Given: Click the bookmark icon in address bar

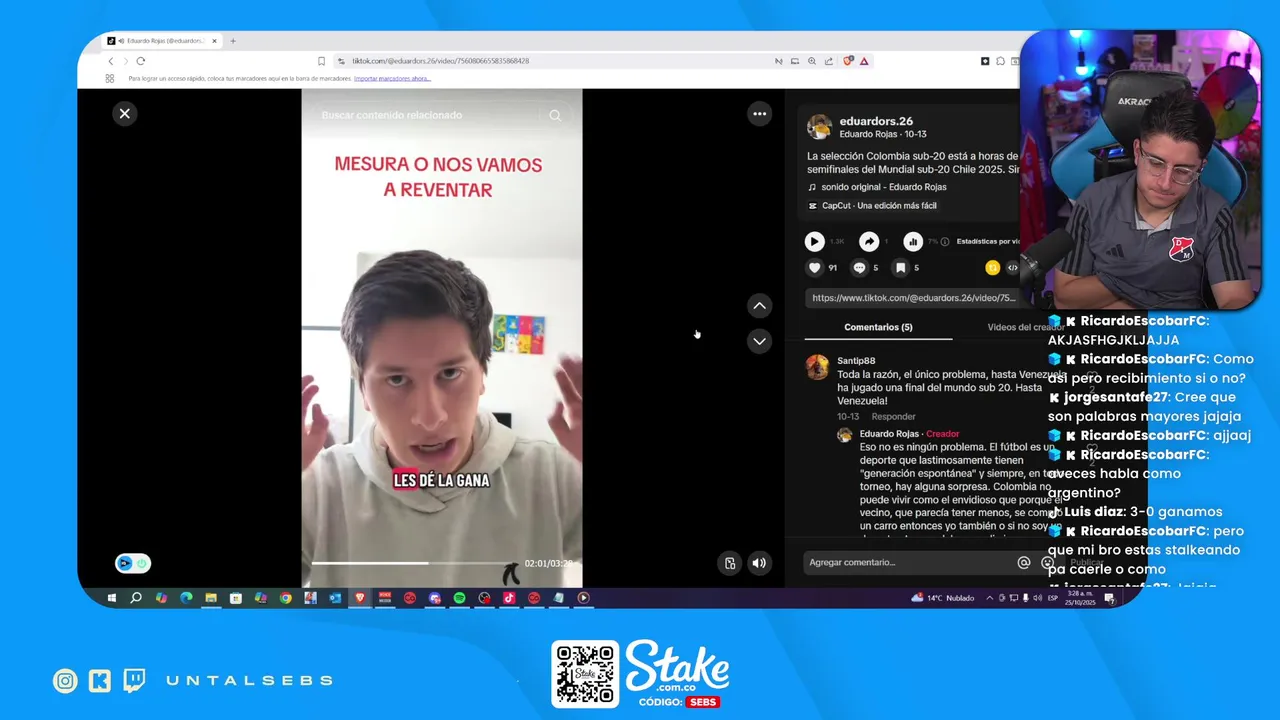Looking at the screenshot, I should pyautogui.click(x=321, y=61).
